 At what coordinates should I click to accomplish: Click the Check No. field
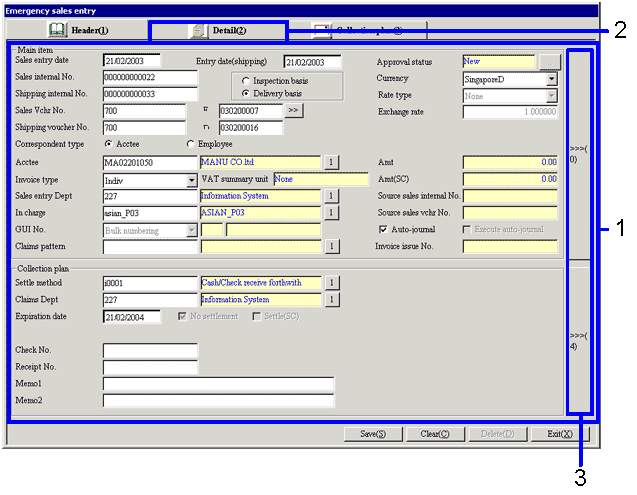pyautogui.click(x=150, y=350)
